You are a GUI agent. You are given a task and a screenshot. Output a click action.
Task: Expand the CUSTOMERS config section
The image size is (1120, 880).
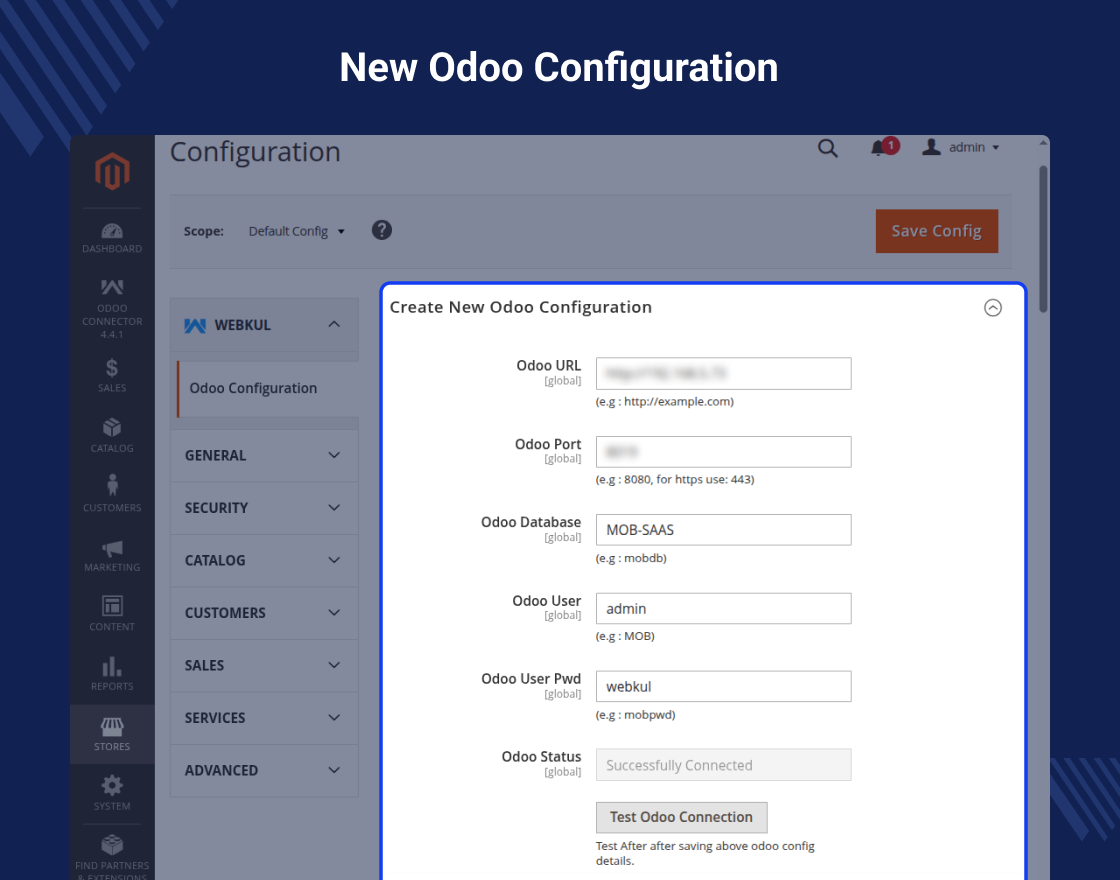tap(264, 613)
